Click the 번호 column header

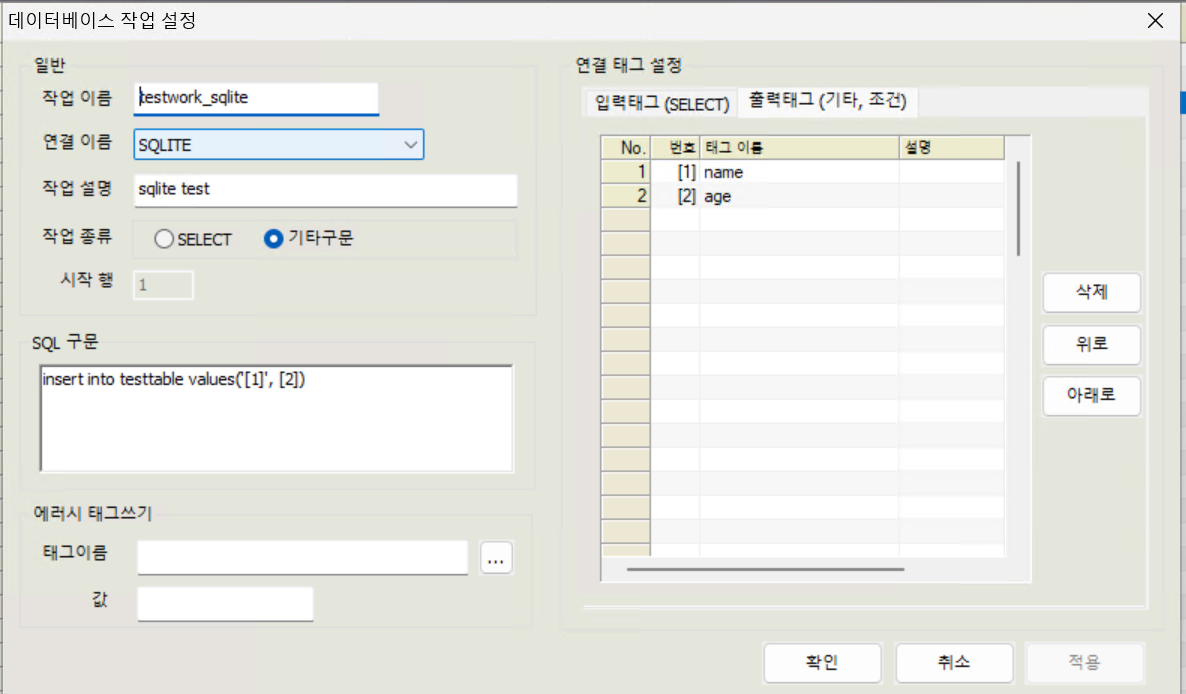675,147
